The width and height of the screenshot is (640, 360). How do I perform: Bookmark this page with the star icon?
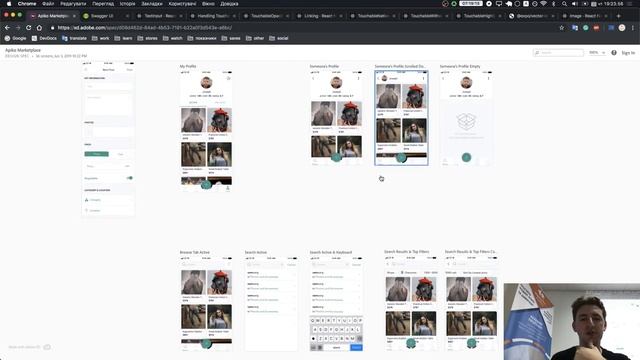pyautogui.click(x=562, y=28)
